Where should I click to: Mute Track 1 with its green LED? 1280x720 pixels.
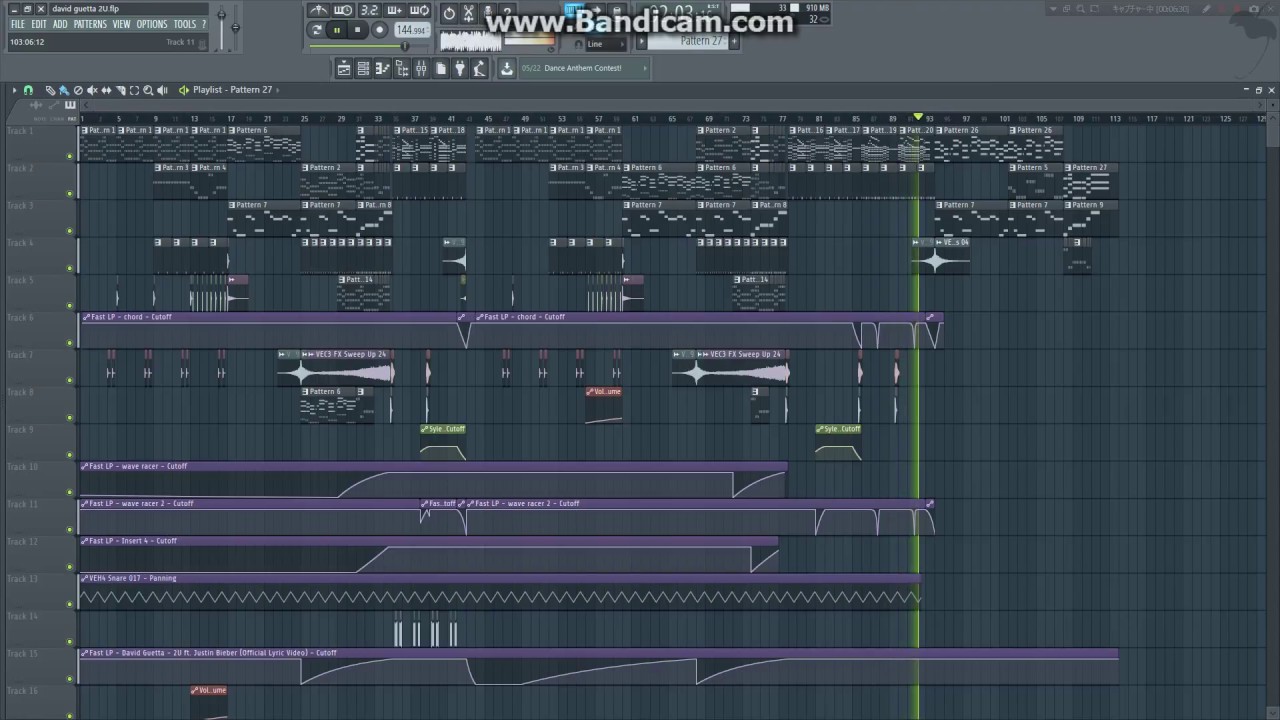coord(69,156)
